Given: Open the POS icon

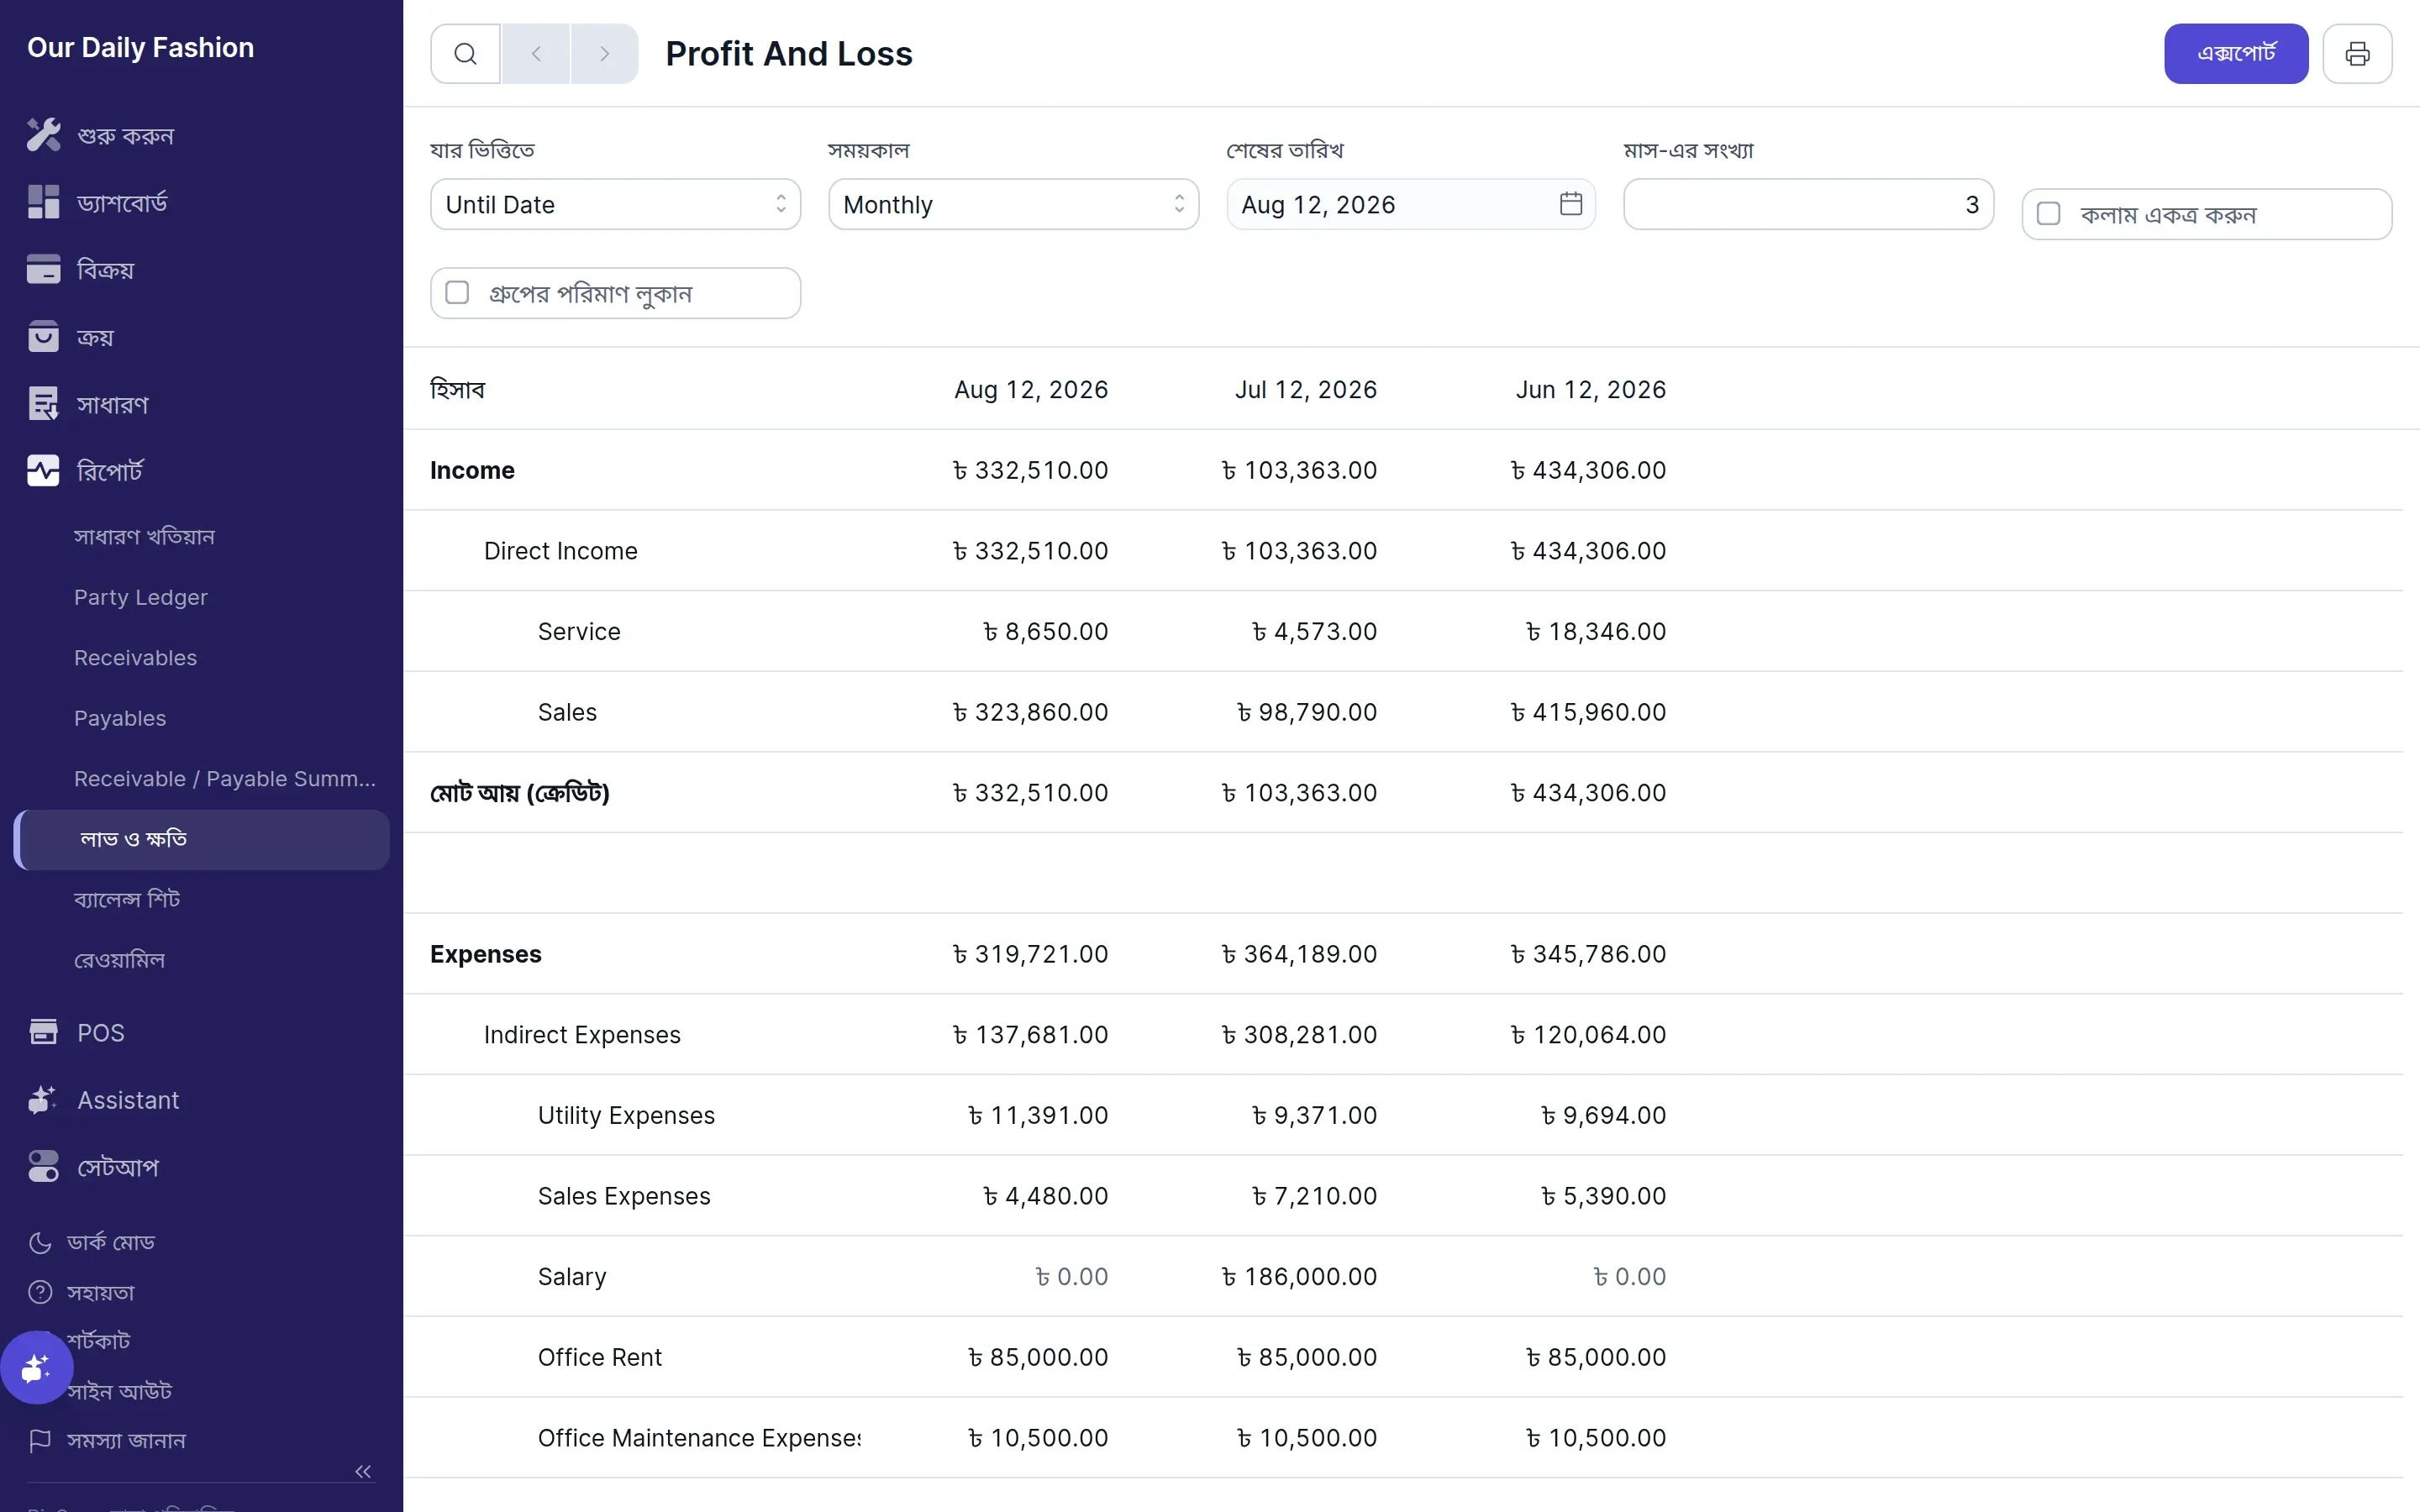Looking at the screenshot, I should tap(43, 1032).
